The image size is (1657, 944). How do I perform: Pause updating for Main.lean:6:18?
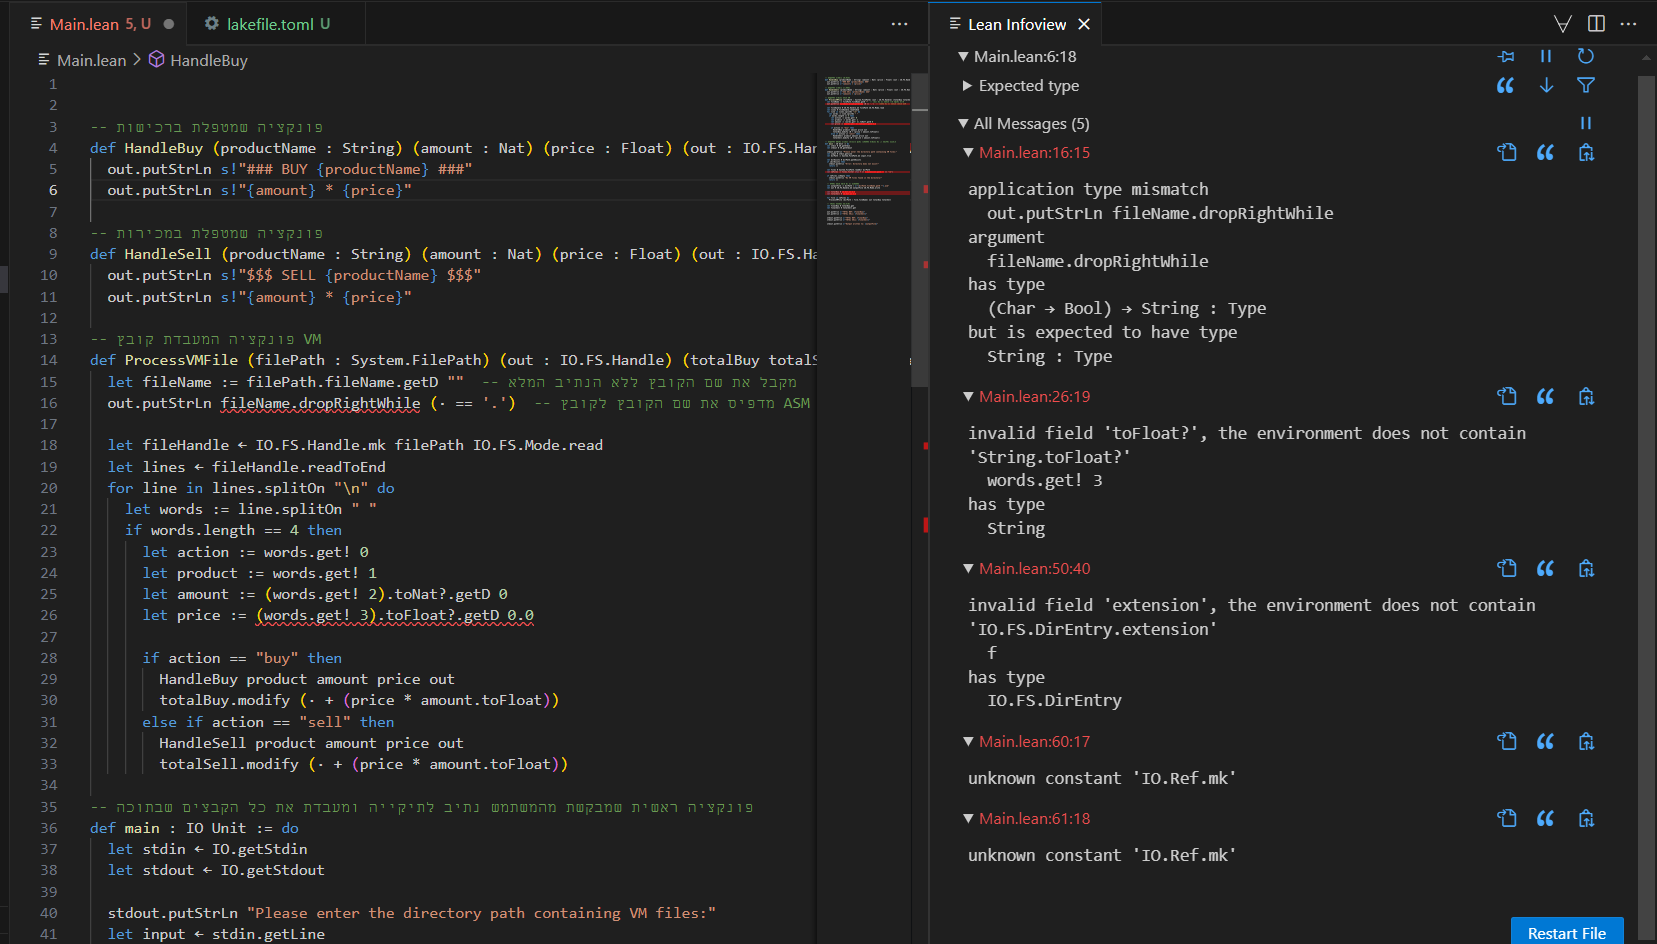(1546, 56)
